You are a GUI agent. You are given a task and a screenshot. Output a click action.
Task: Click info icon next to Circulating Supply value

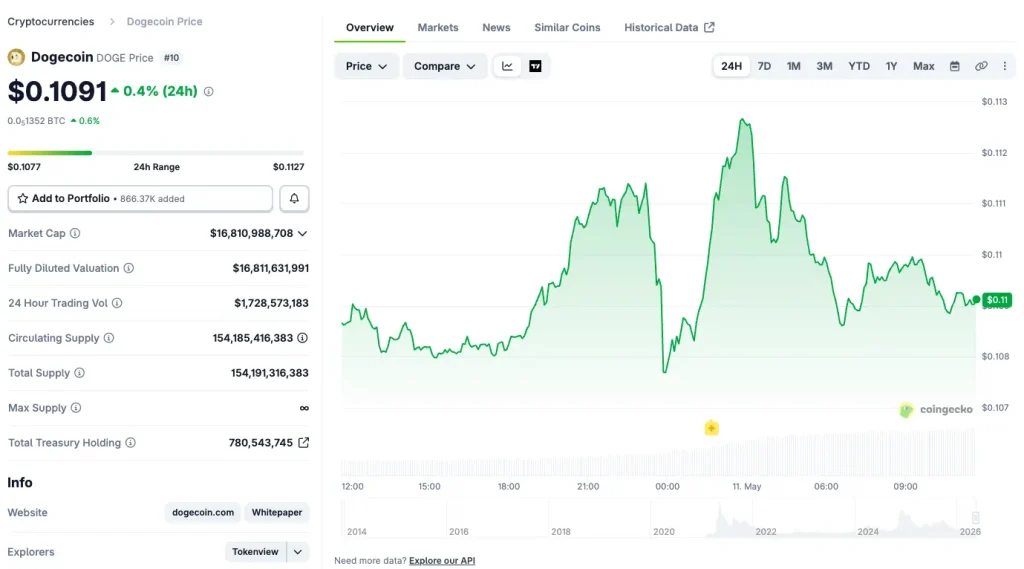(302, 338)
